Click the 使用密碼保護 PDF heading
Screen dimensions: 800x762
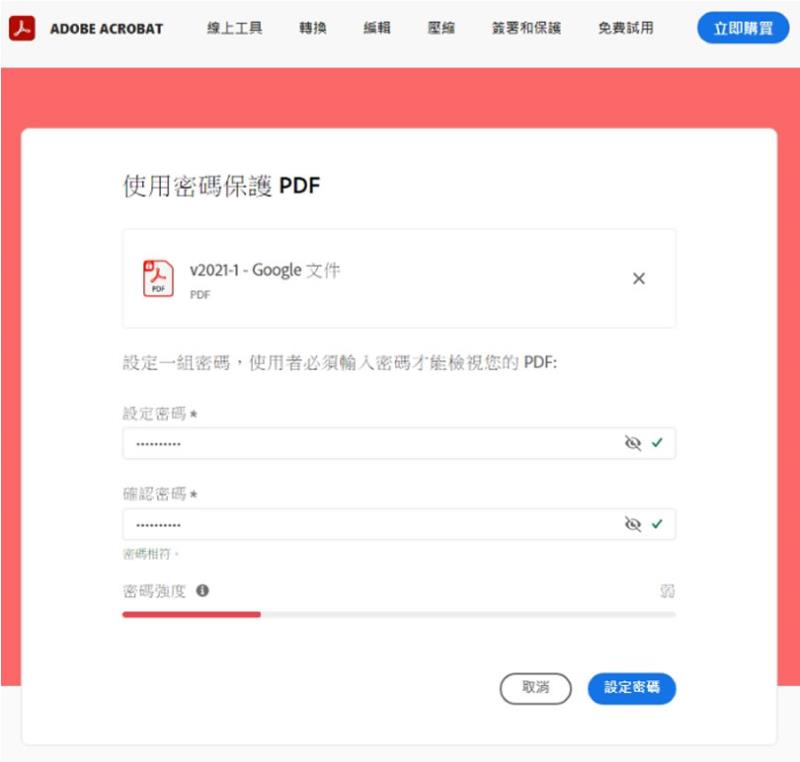[221, 185]
